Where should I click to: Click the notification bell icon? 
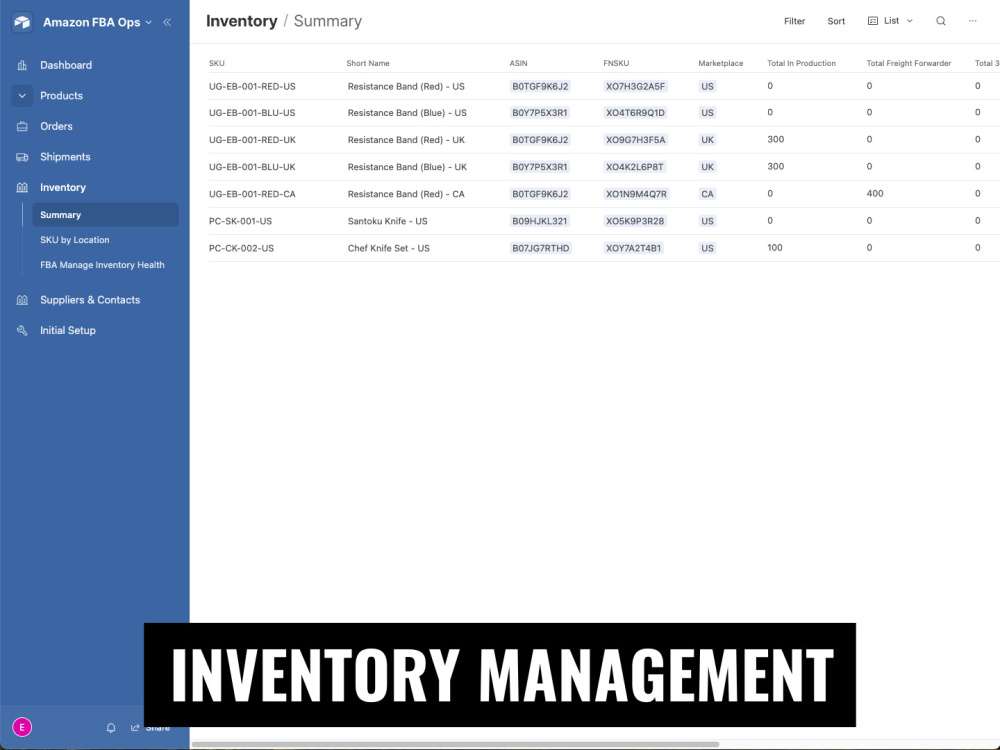pyautogui.click(x=111, y=728)
